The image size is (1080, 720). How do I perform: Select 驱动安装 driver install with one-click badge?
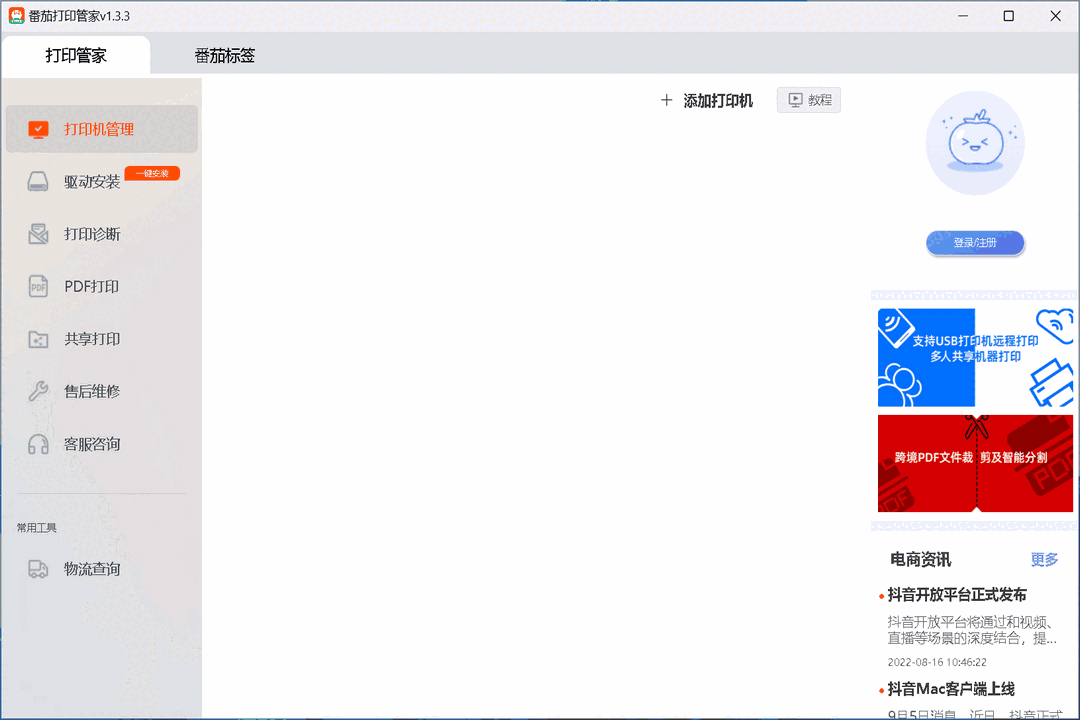coord(90,181)
